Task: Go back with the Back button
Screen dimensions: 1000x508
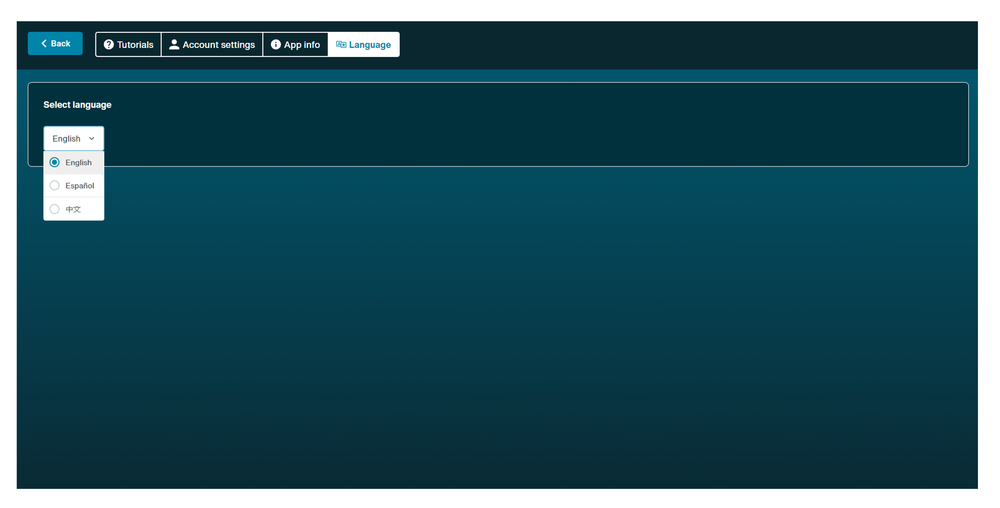Action: tap(55, 43)
